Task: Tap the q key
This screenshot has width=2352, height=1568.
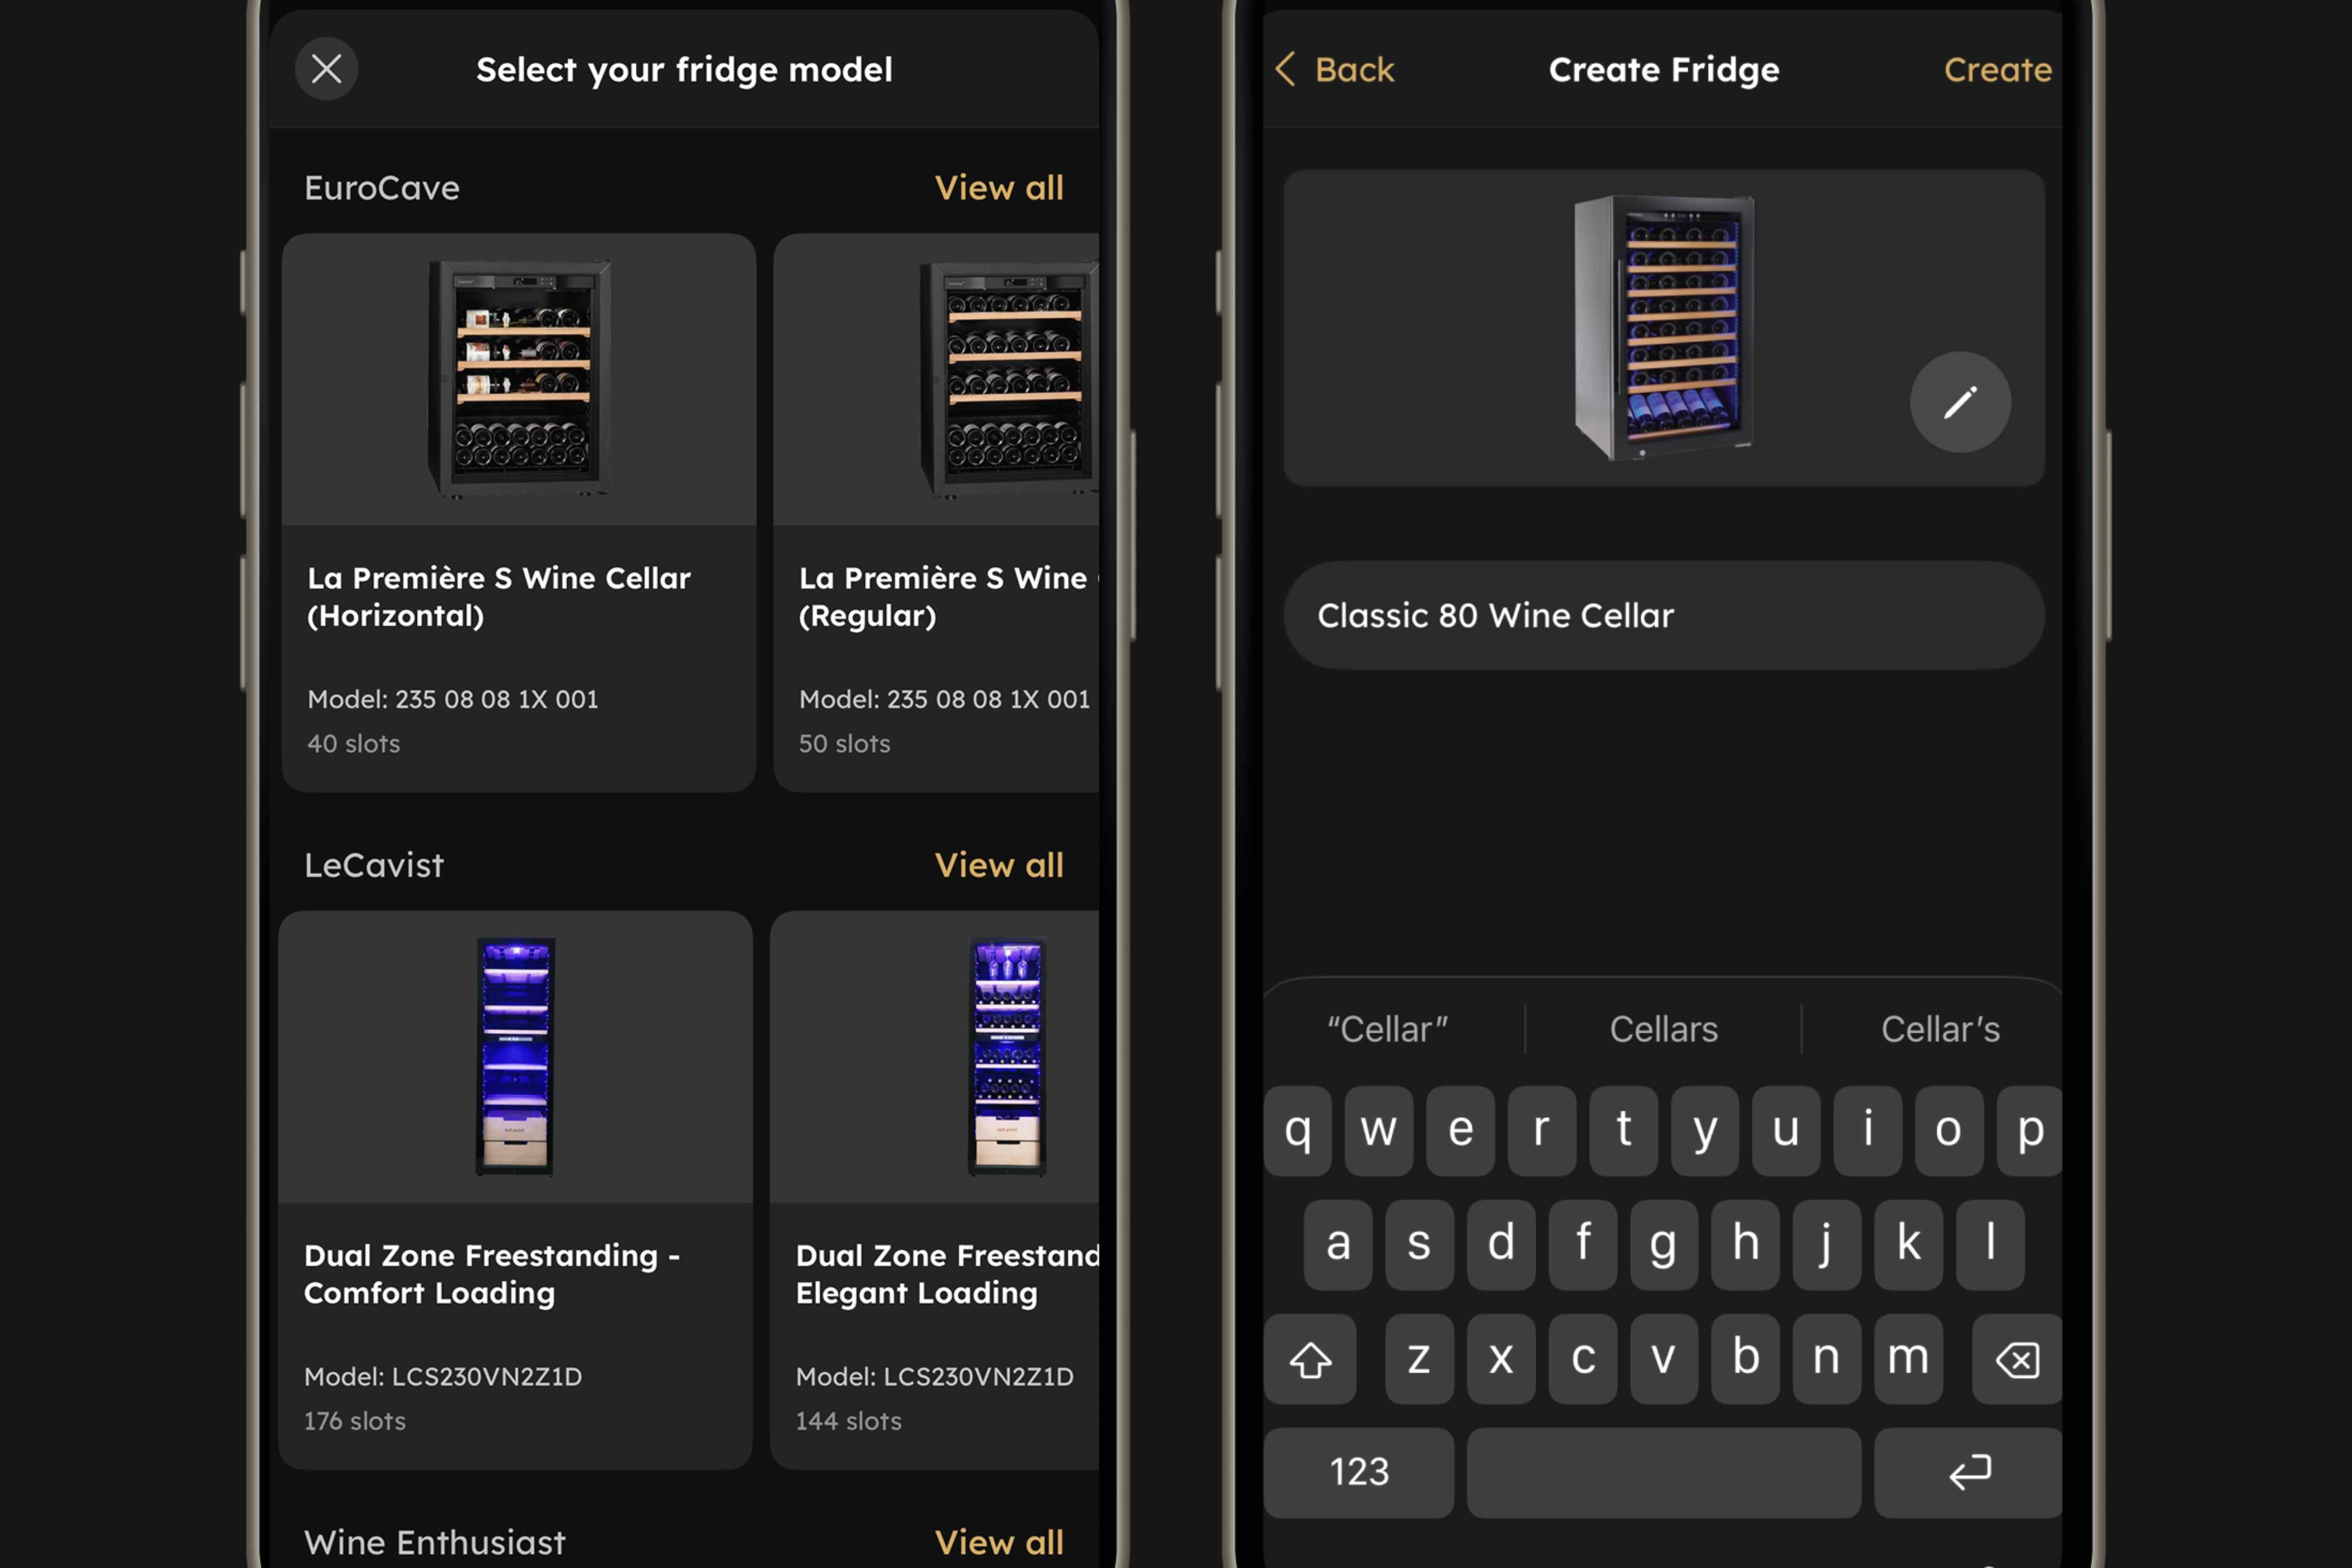Action: 1298,1131
